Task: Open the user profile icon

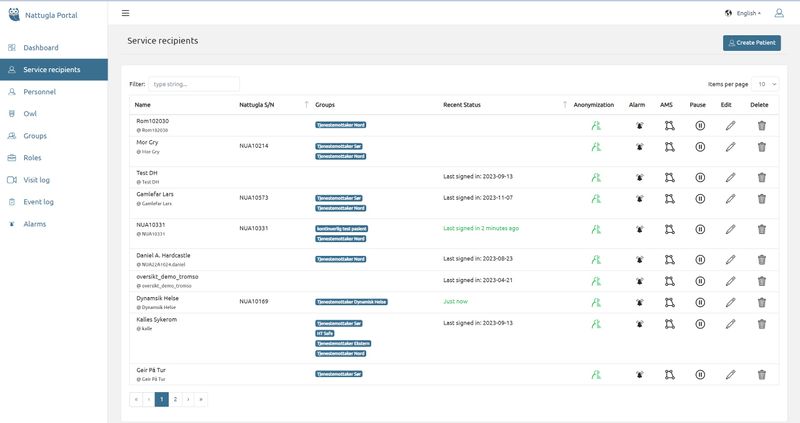Action: pos(778,13)
